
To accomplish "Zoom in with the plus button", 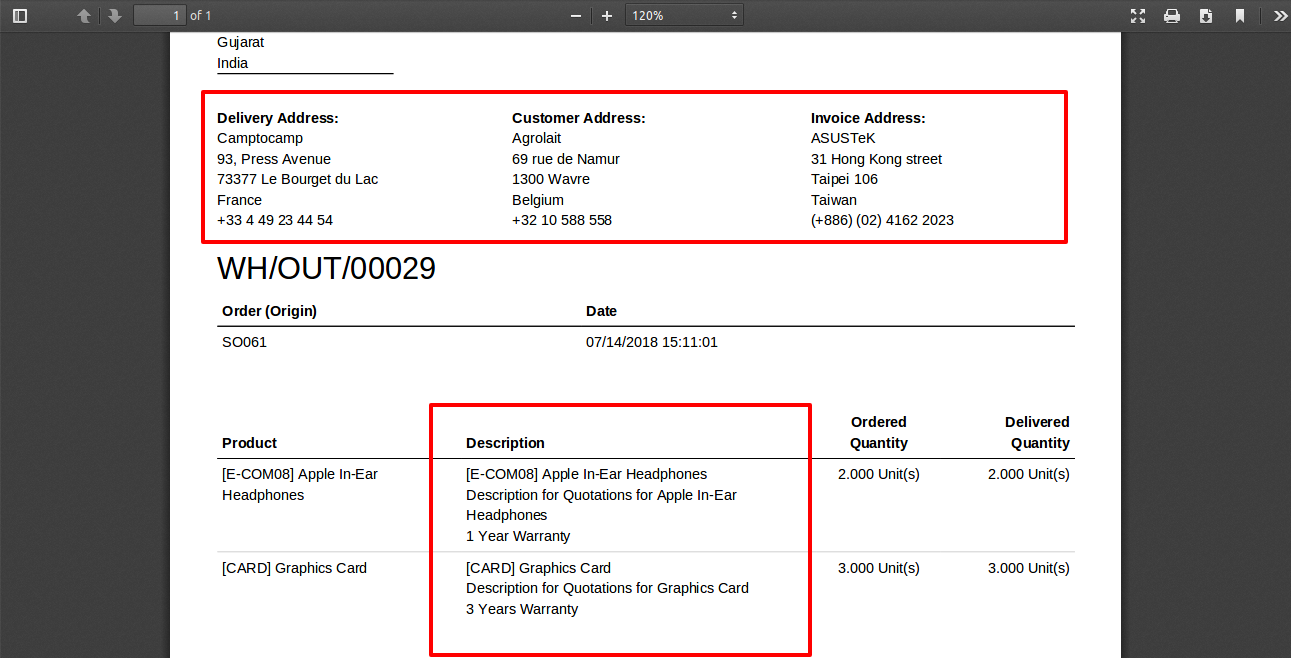I will tap(607, 16).
